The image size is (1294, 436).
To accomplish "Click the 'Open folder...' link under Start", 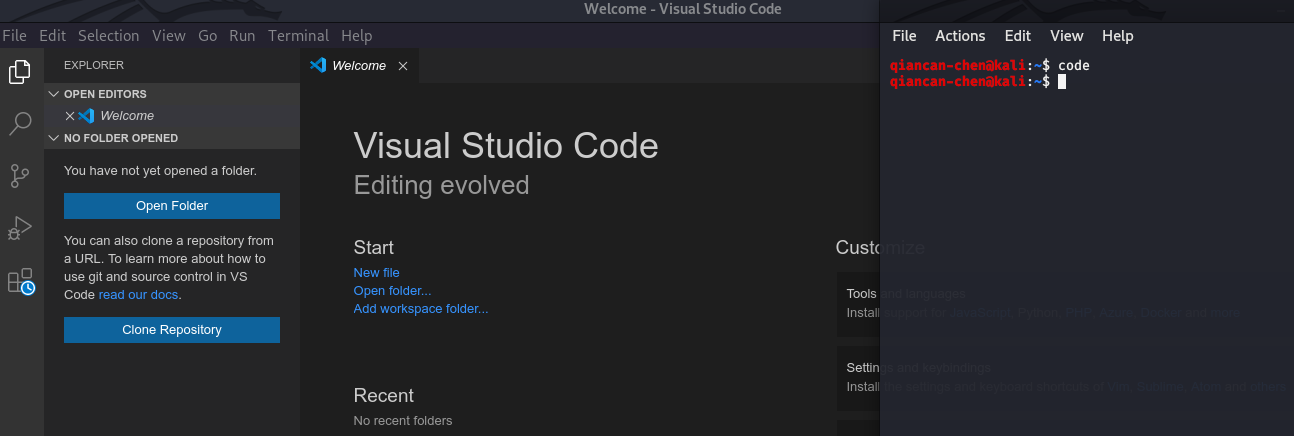I will pos(392,291).
